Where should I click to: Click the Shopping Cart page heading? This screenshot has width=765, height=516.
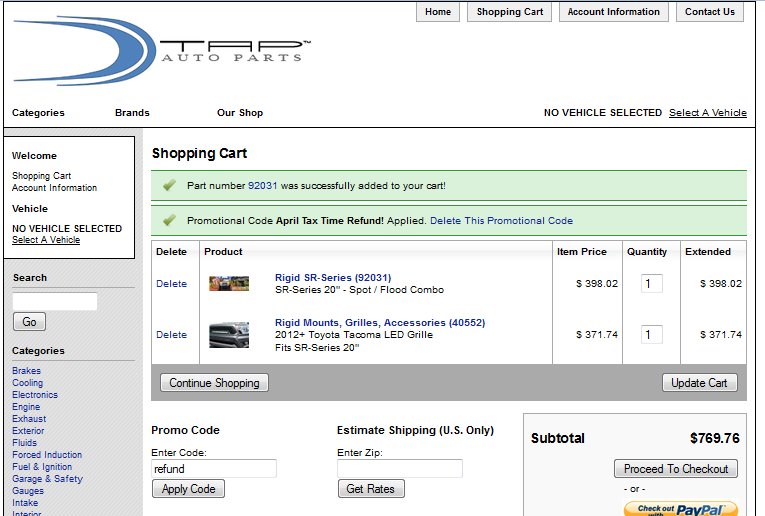coord(199,153)
